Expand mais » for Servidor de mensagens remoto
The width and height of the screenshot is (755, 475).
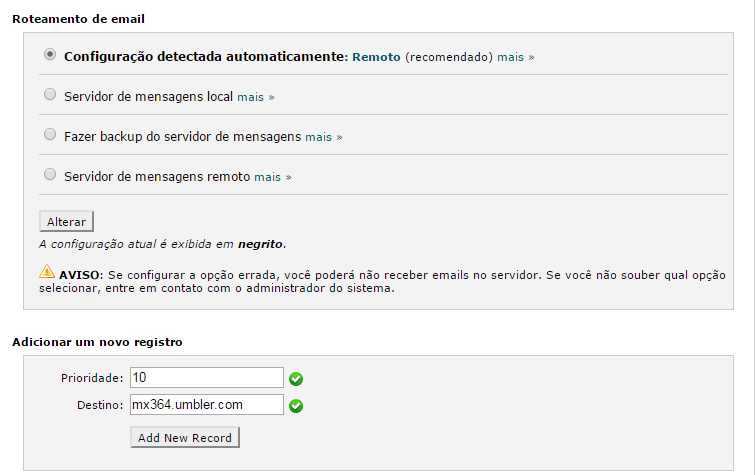pyautogui.click(x=273, y=177)
